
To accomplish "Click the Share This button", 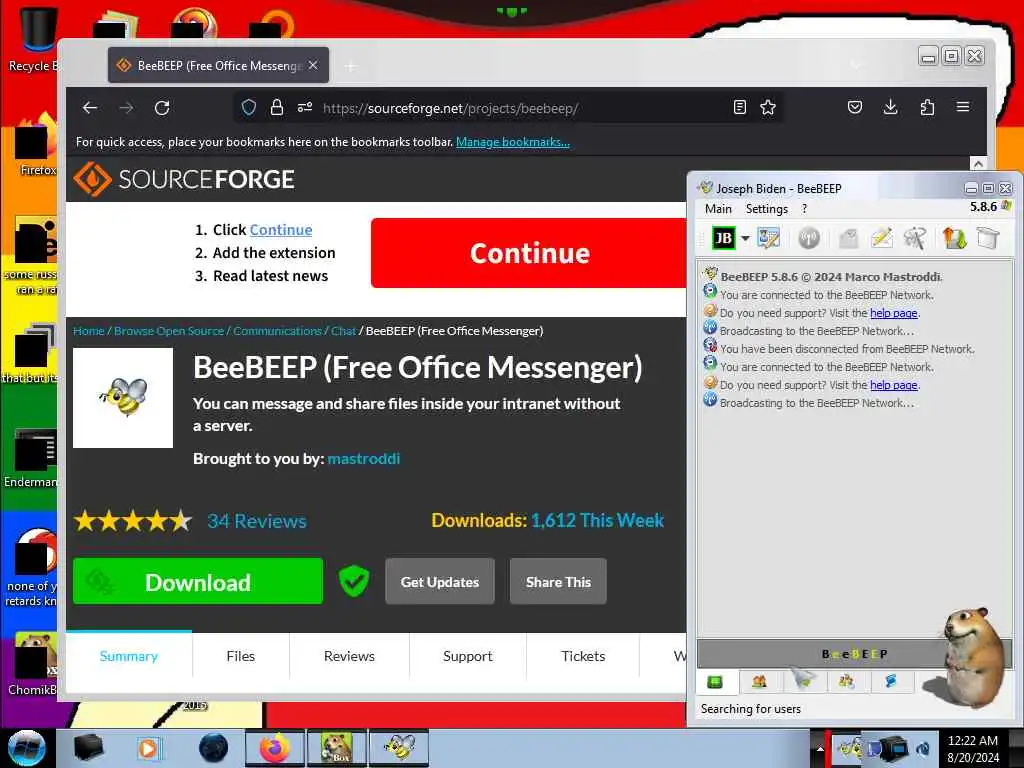I will point(558,581).
